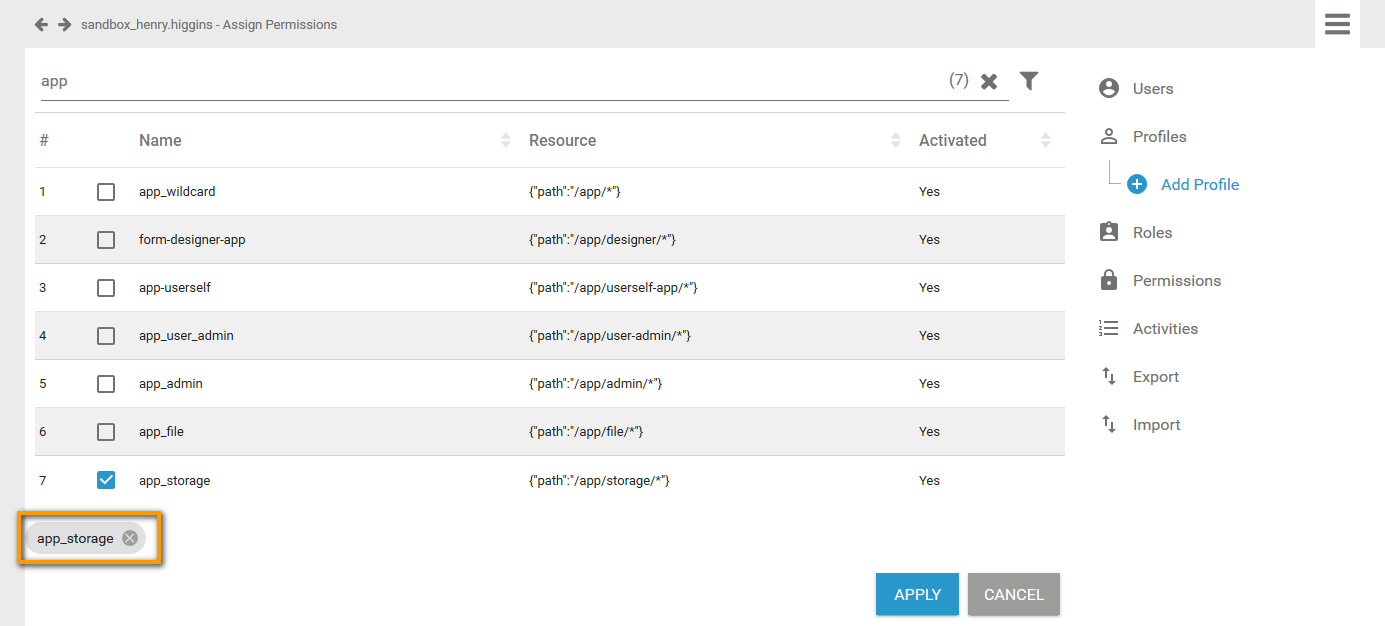The height and width of the screenshot is (626, 1385).
Task: Clear the search with X icon
Action: pyautogui.click(x=989, y=82)
